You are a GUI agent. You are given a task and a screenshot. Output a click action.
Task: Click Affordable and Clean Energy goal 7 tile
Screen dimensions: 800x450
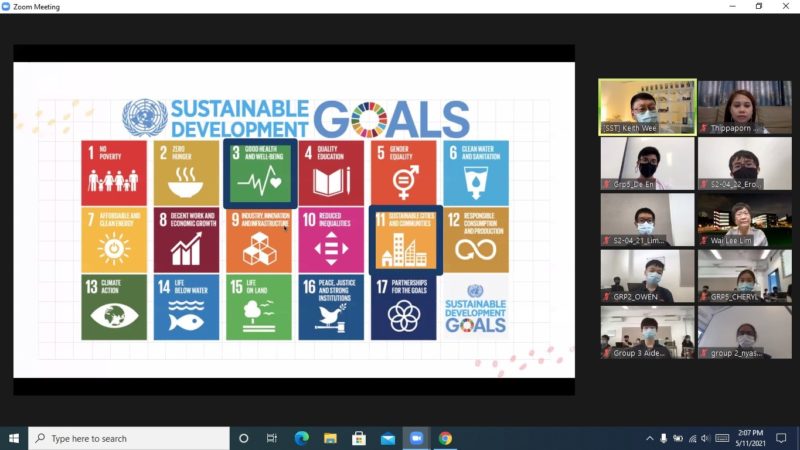pyautogui.click(x=114, y=240)
